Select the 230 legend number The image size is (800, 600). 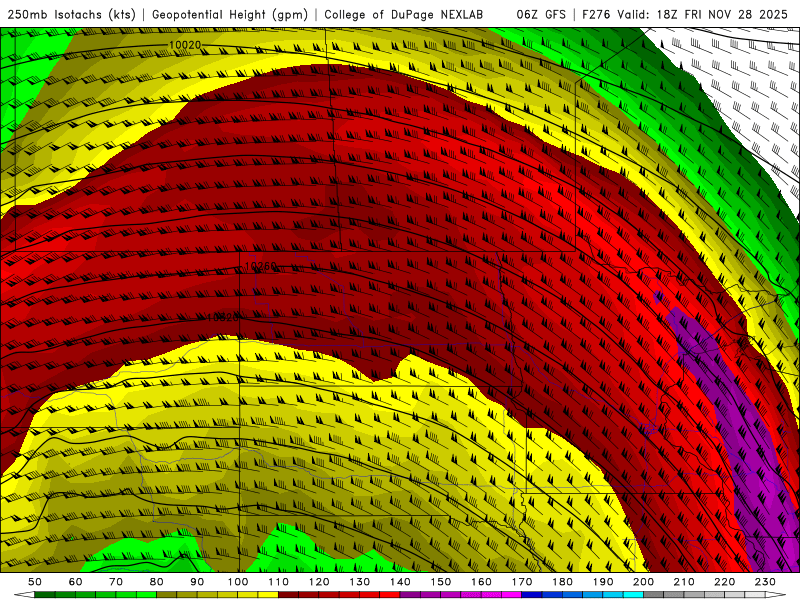point(765,582)
